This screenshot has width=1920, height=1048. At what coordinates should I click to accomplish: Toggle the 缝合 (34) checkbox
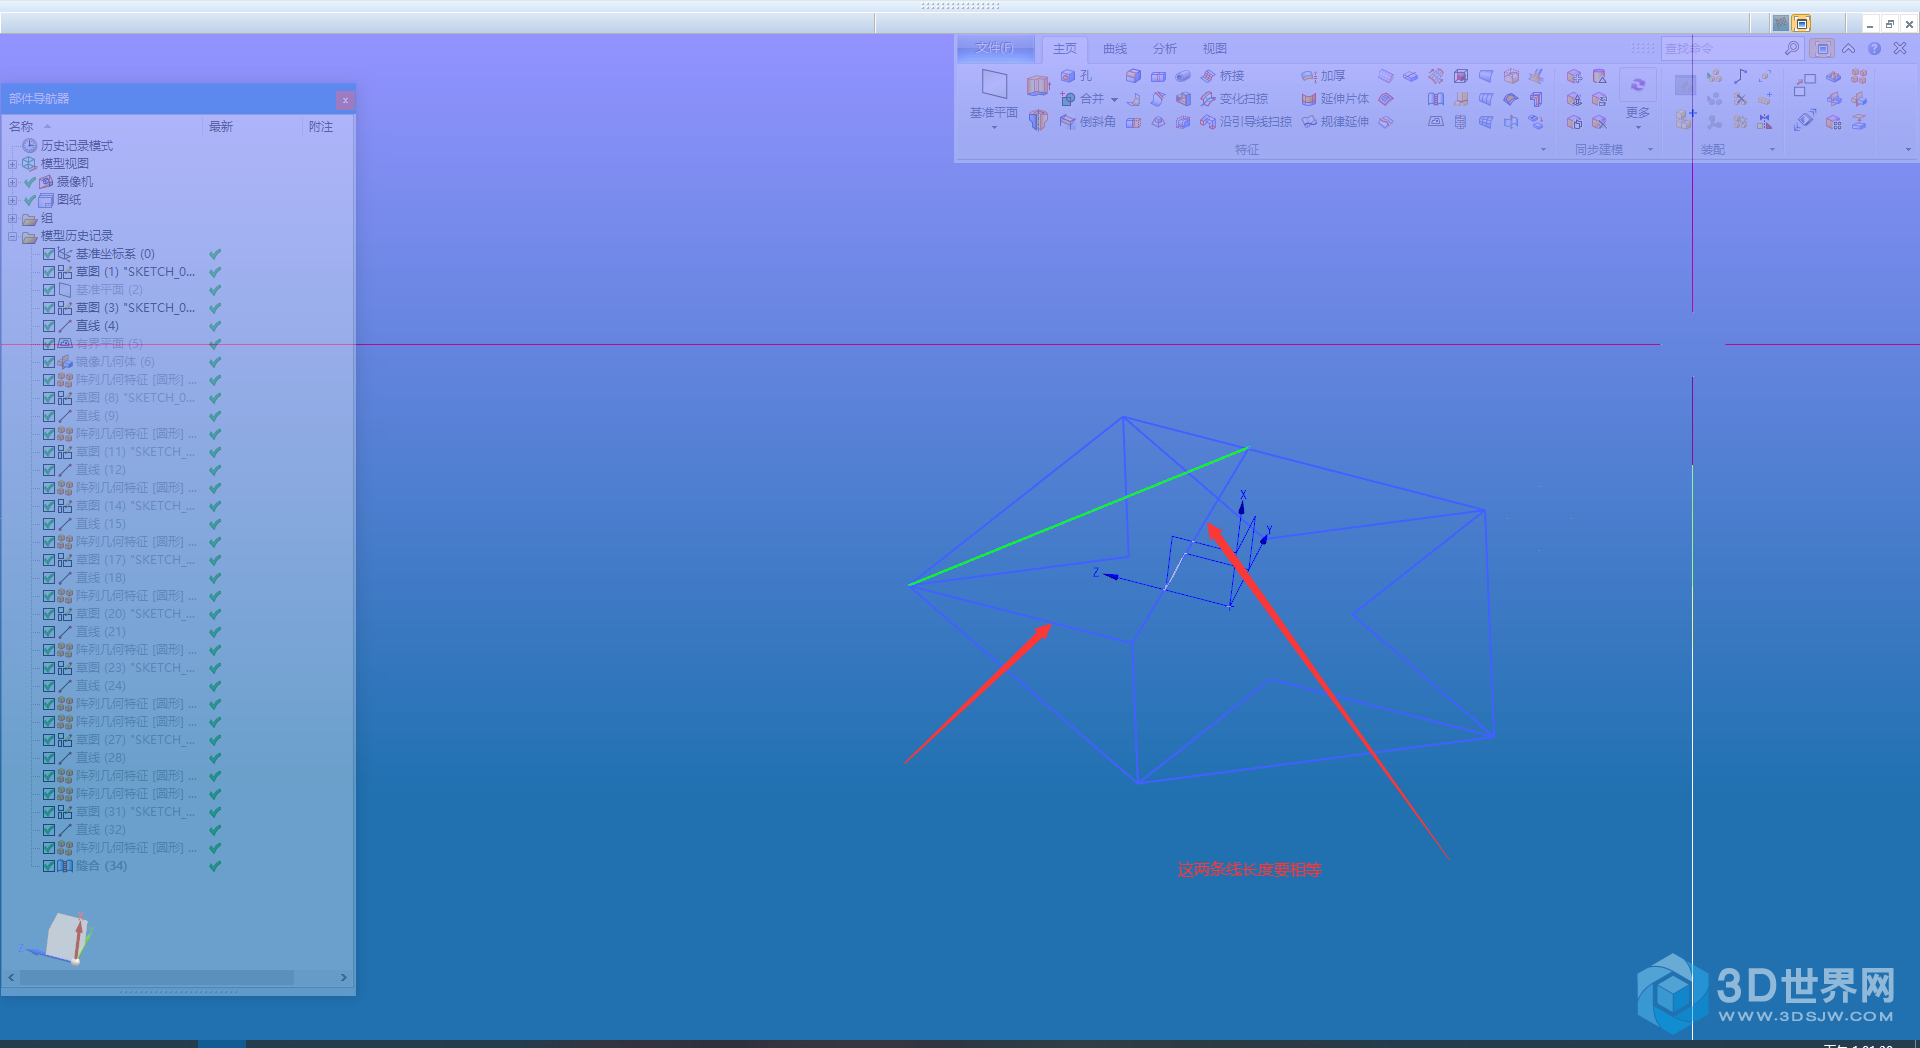(48, 866)
